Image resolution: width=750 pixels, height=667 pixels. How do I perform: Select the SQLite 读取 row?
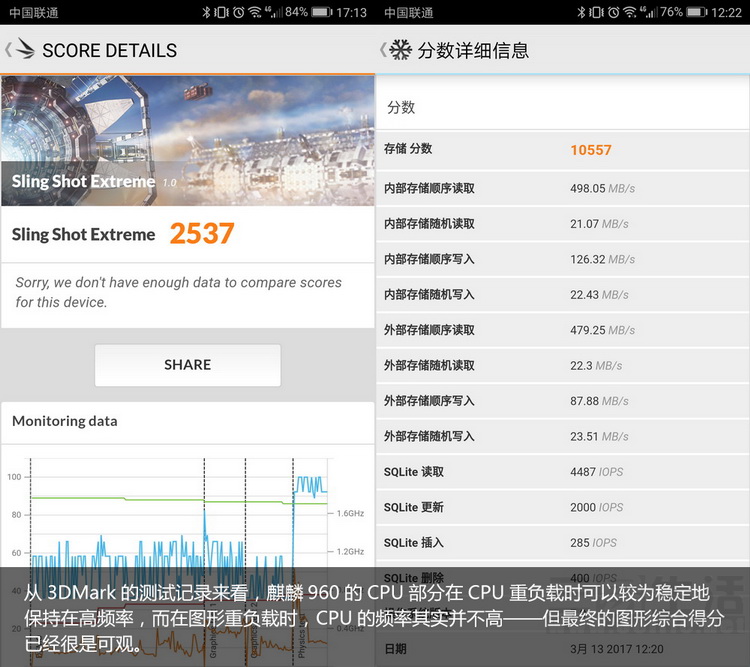tap(562, 472)
